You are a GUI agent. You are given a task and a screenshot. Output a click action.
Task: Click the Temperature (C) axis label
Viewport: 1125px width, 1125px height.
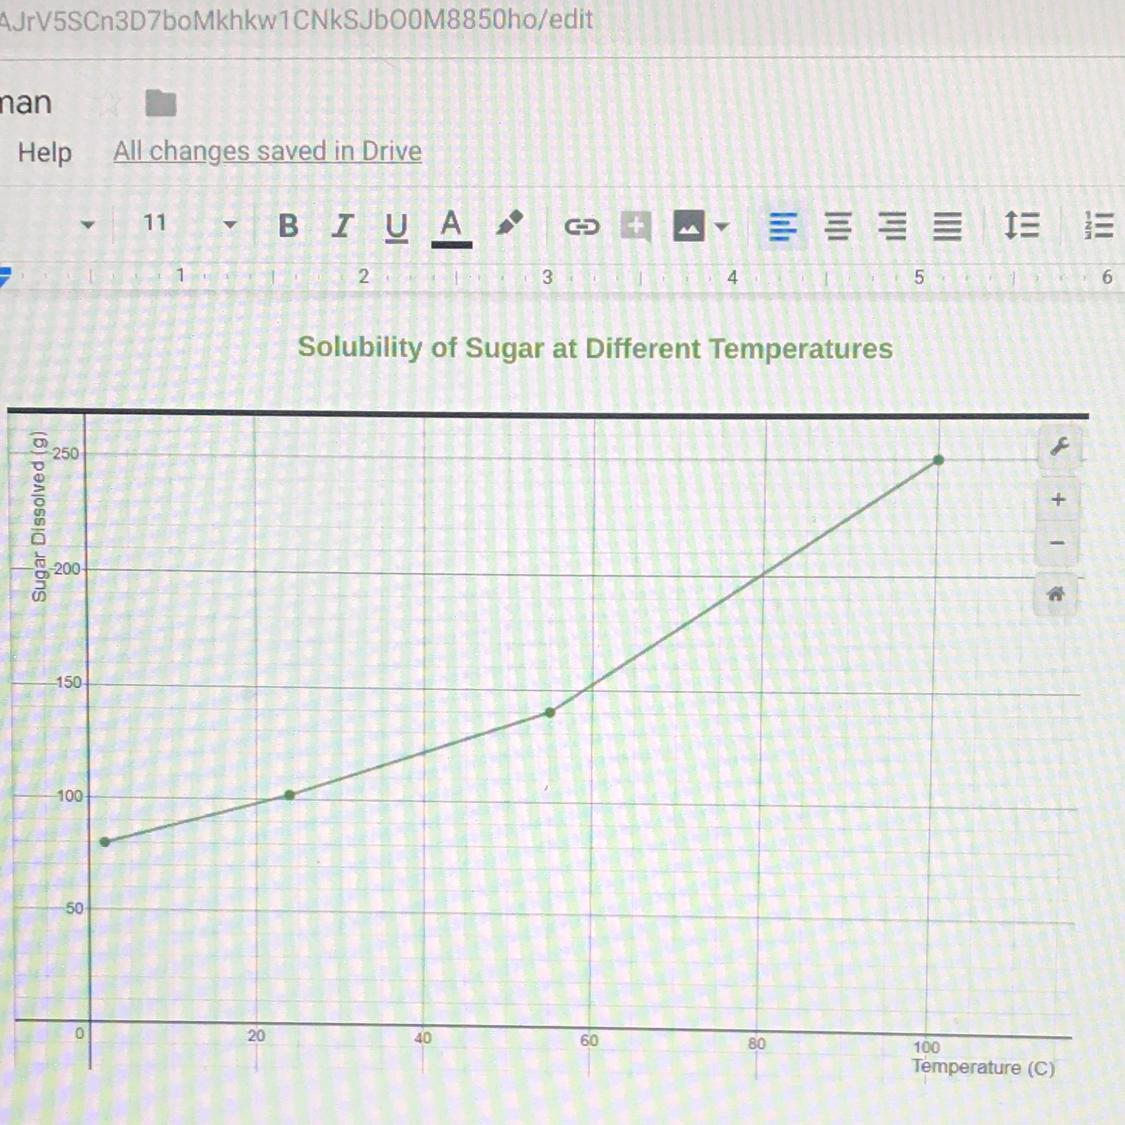tap(983, 1067)
